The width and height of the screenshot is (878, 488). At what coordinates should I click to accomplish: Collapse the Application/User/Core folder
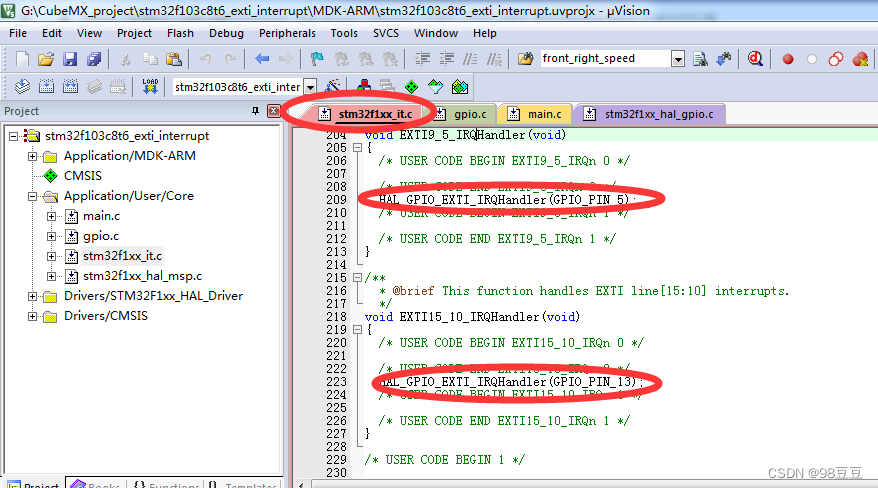pyautogui.click(x=32, y=196)
